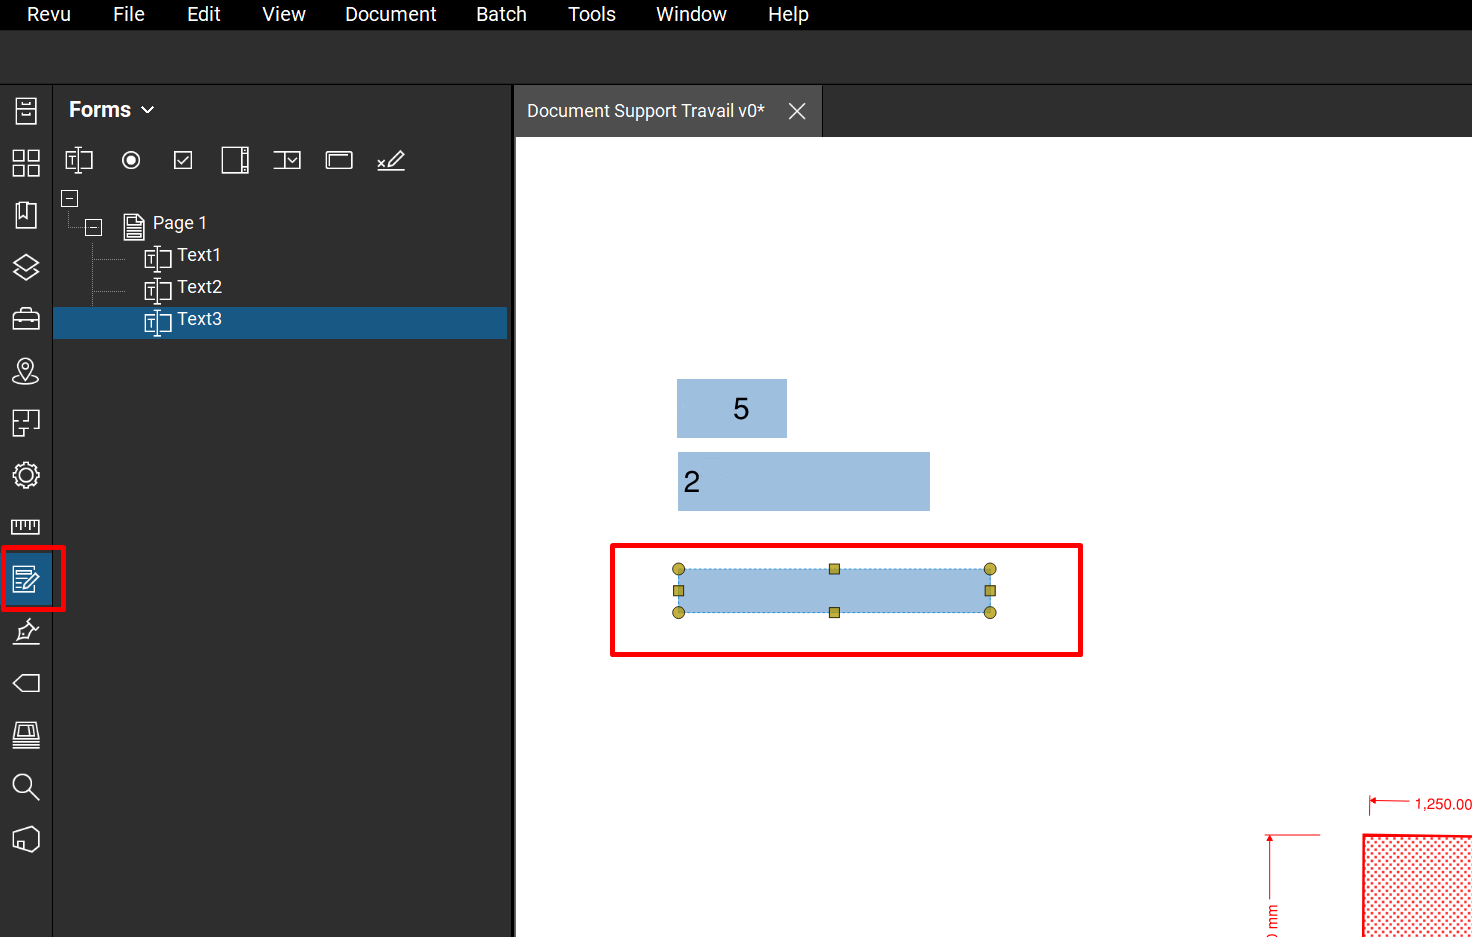Open the Bookmarks panel in sidebar

26,215
